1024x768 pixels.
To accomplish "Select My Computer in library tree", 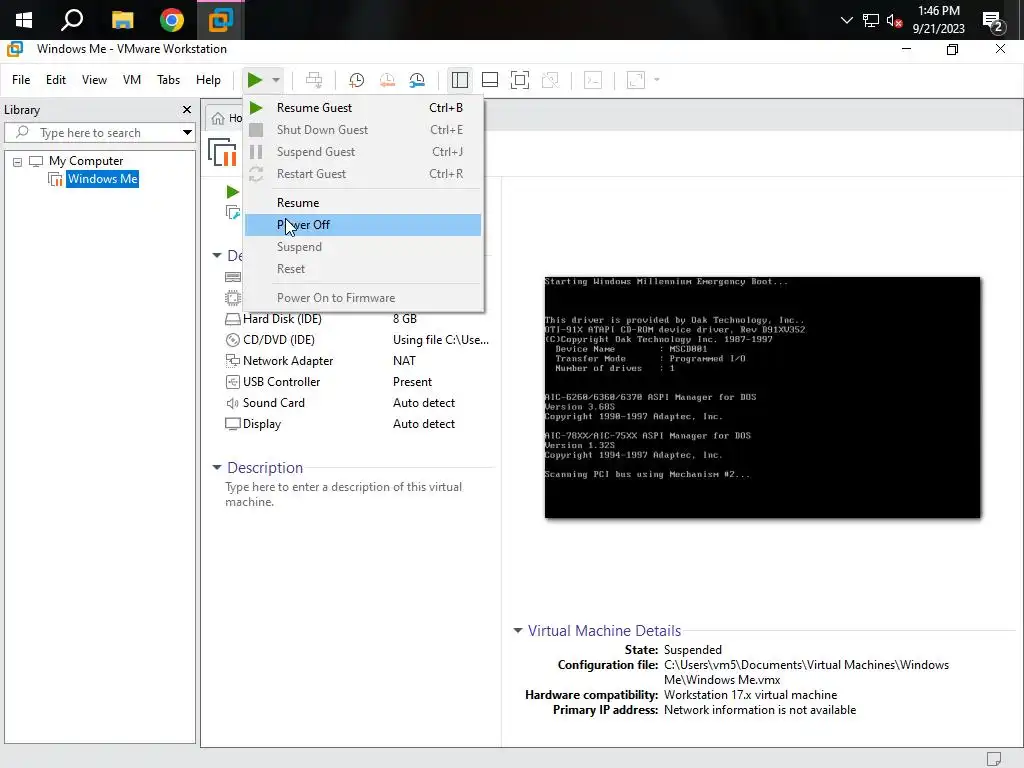I will point(86,161).
